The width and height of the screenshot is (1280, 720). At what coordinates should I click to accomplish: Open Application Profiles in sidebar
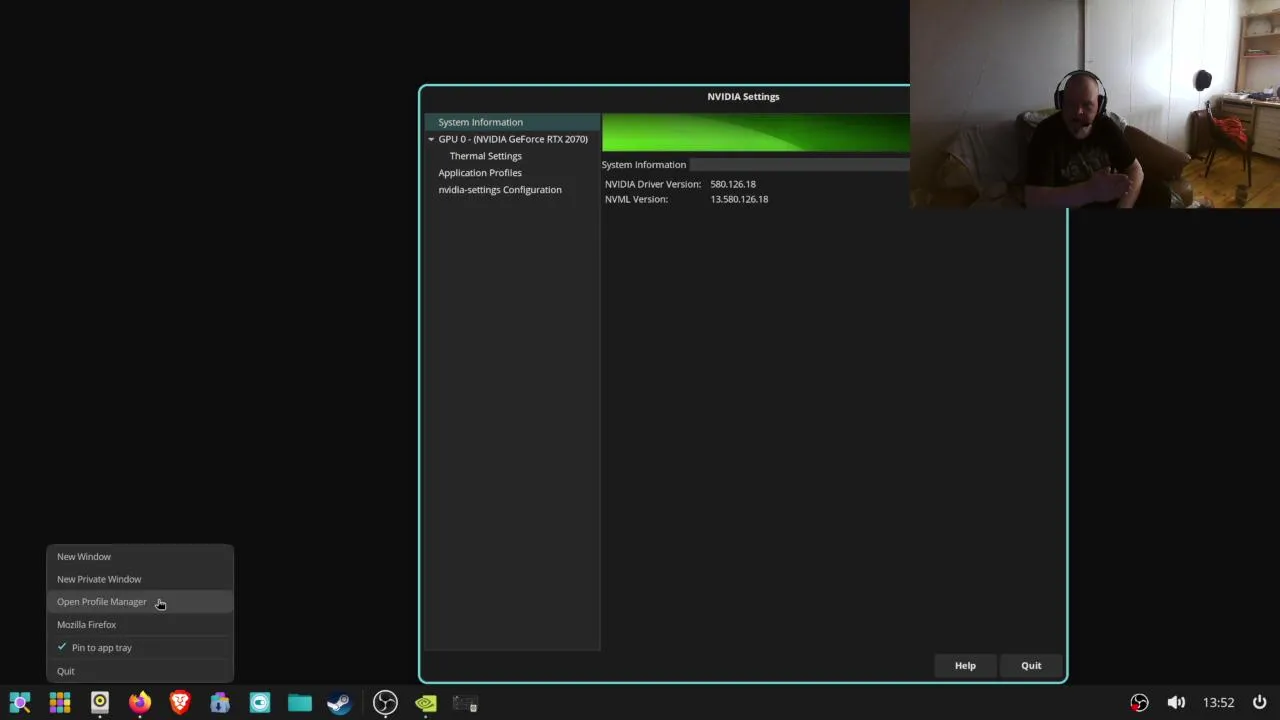coord(480,173)
